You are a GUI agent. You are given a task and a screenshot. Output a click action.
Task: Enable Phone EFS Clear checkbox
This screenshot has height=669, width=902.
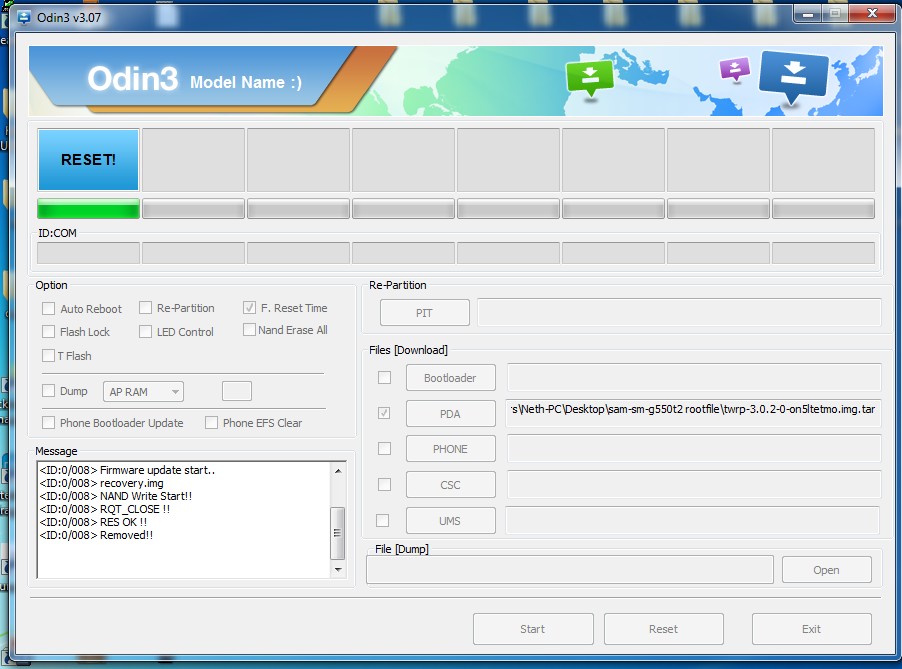tap(212, 423)
